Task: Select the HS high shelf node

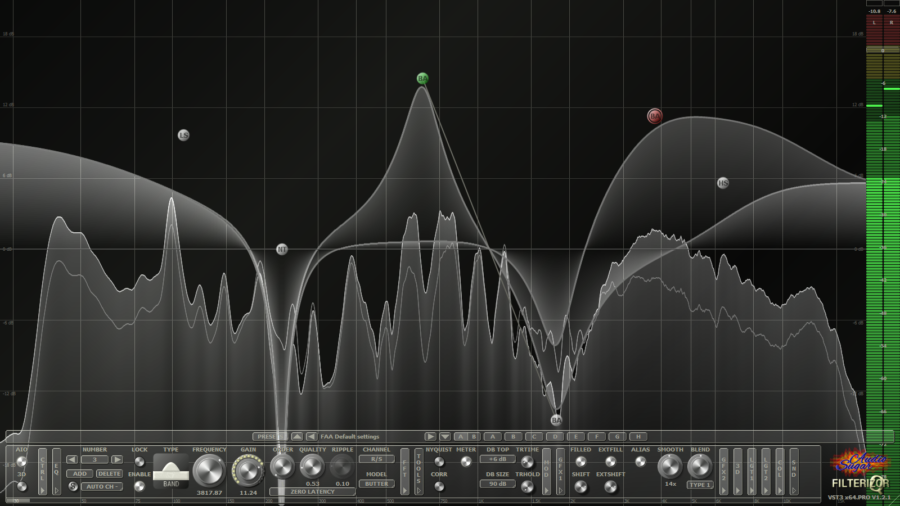Action: [x=723, y=183]
